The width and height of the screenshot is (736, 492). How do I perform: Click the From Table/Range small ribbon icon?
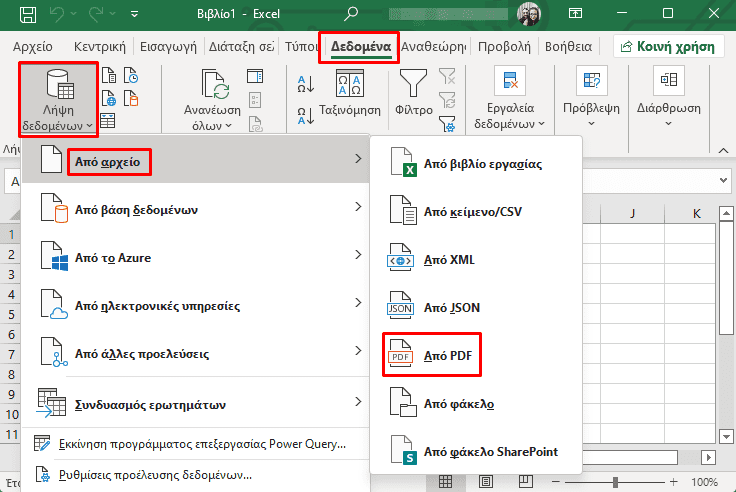(x=107, y=121)
